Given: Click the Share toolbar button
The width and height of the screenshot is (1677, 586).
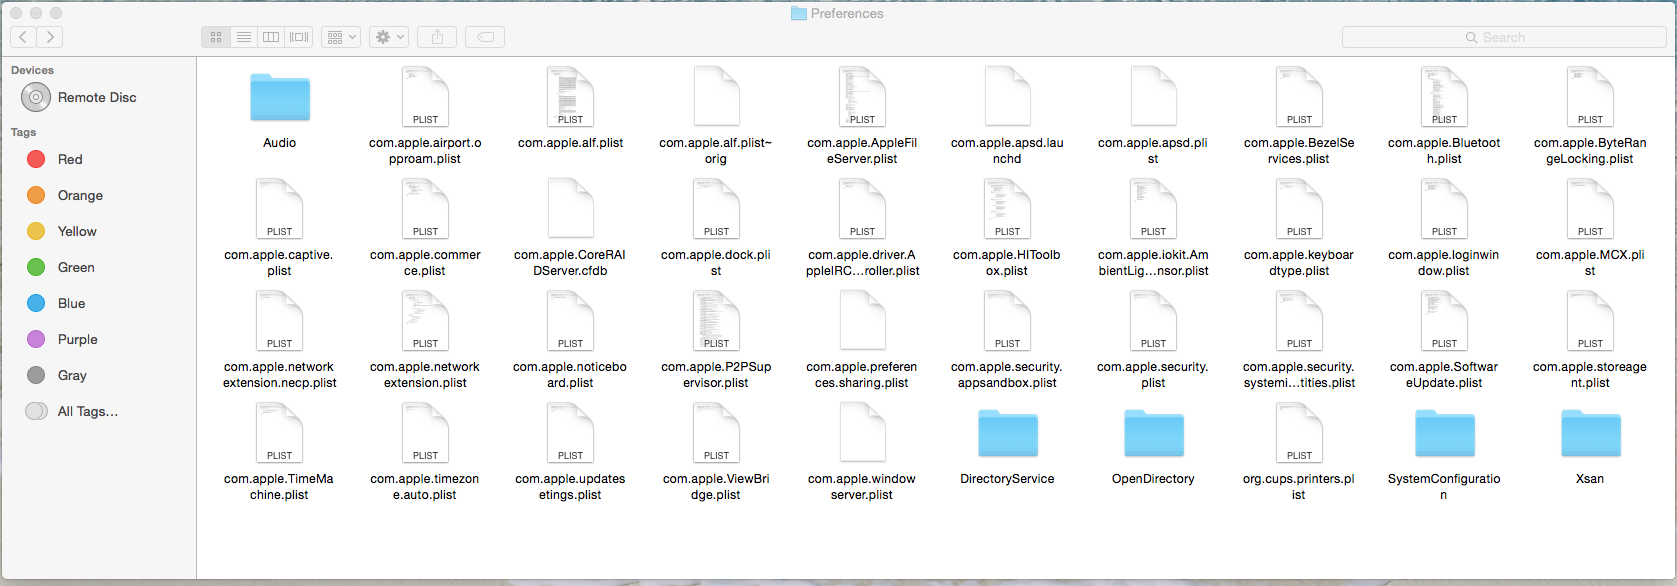Looking at the screenshot, I should click(437, 37).
